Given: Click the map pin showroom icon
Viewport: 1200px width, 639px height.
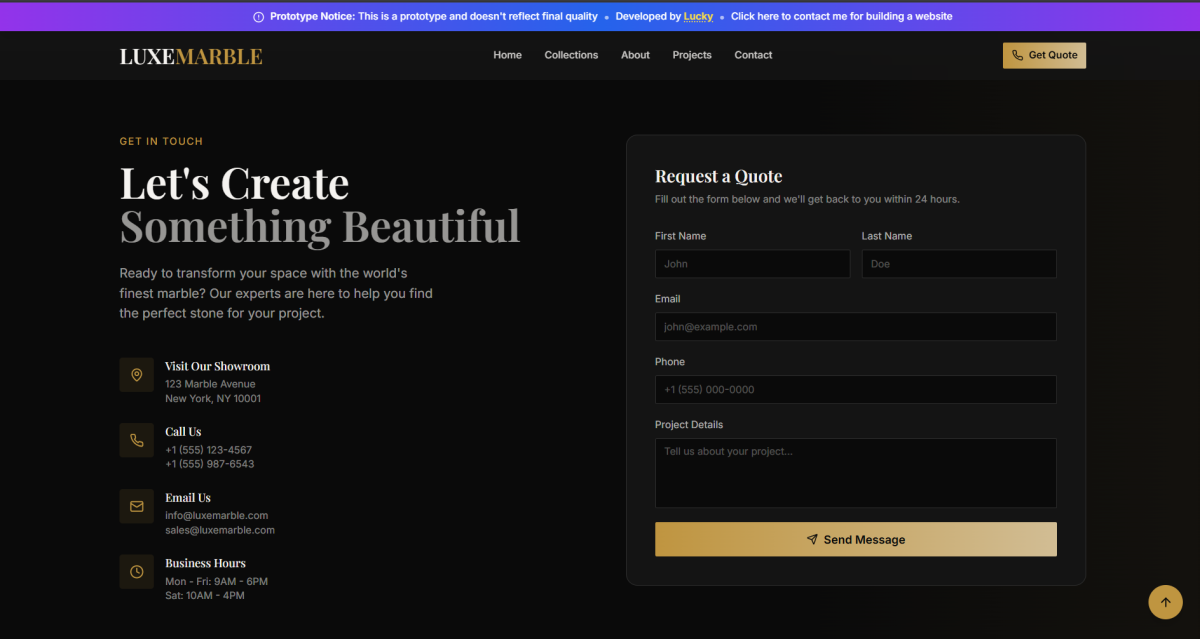Looking at the screenshot, I should tap(136, 375).
